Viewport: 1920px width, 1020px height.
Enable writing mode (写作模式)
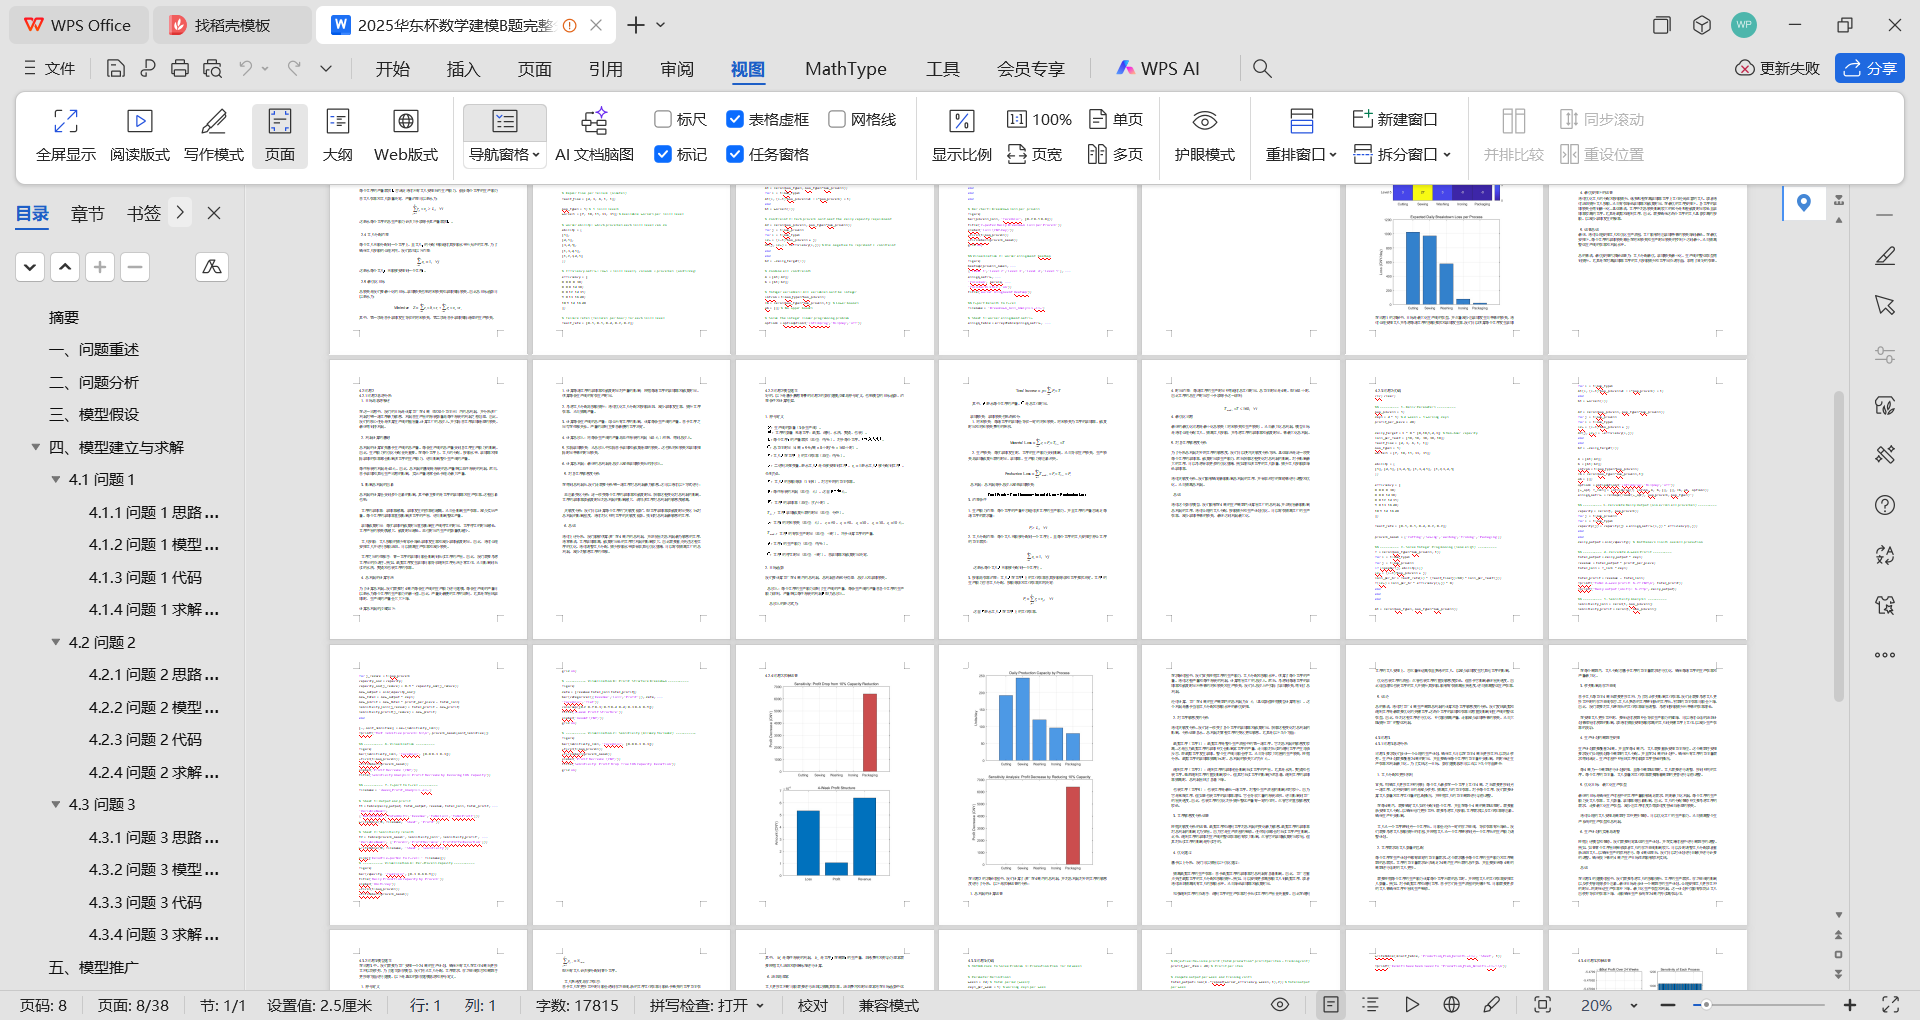click(x=214, y=135)
